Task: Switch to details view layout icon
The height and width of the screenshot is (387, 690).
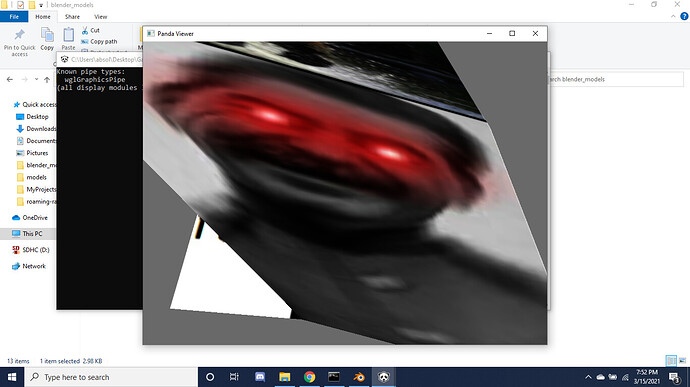Action: (671, 361)
